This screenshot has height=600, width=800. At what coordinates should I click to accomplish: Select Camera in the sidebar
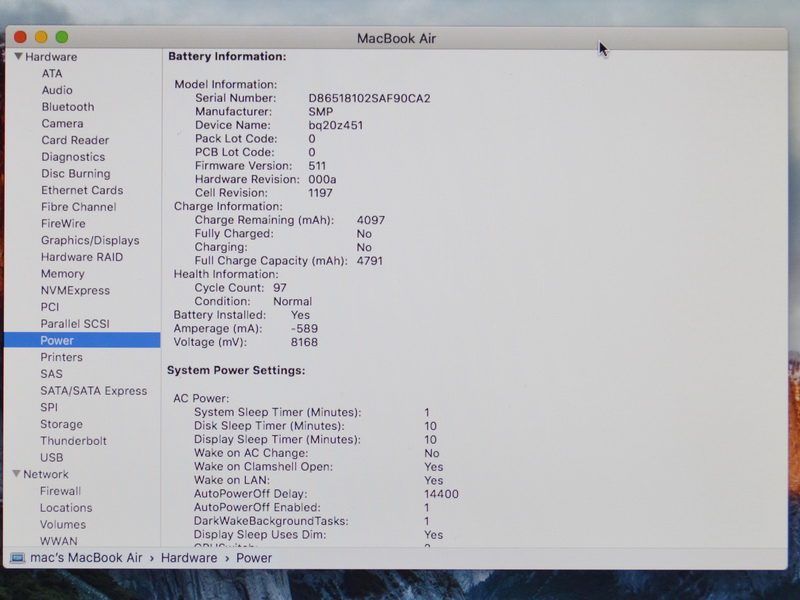pos(62,123)
